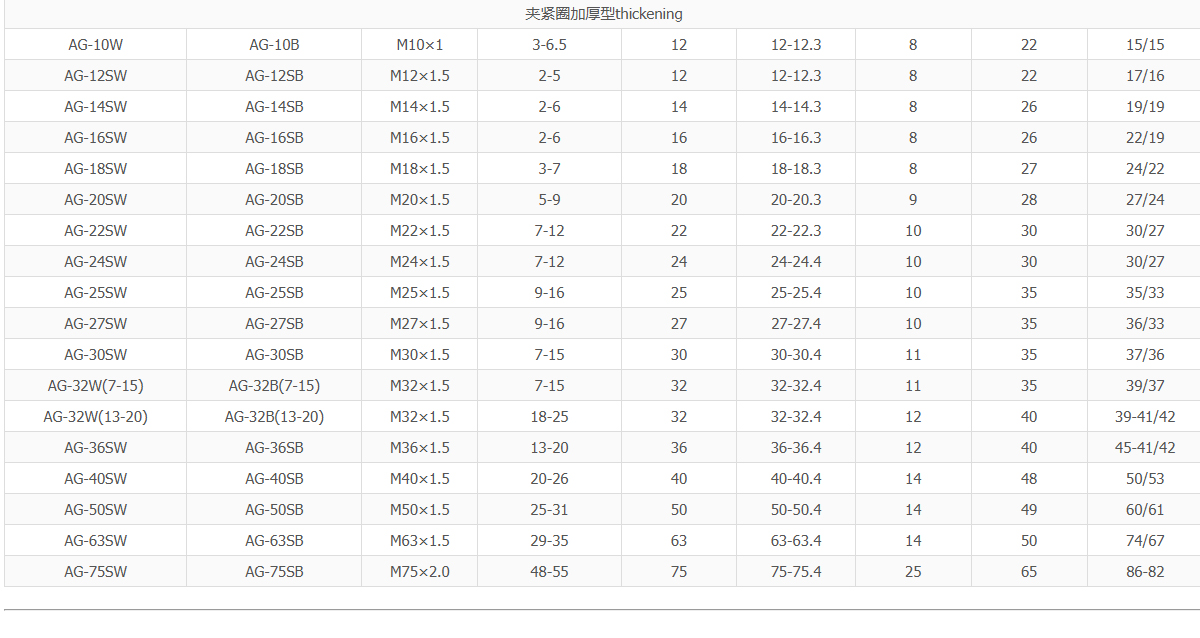Screen dimensions: 1200x638
Task: Select the 3-6.5 range cell
Action: pyautogui.click(x=549, y=45)
